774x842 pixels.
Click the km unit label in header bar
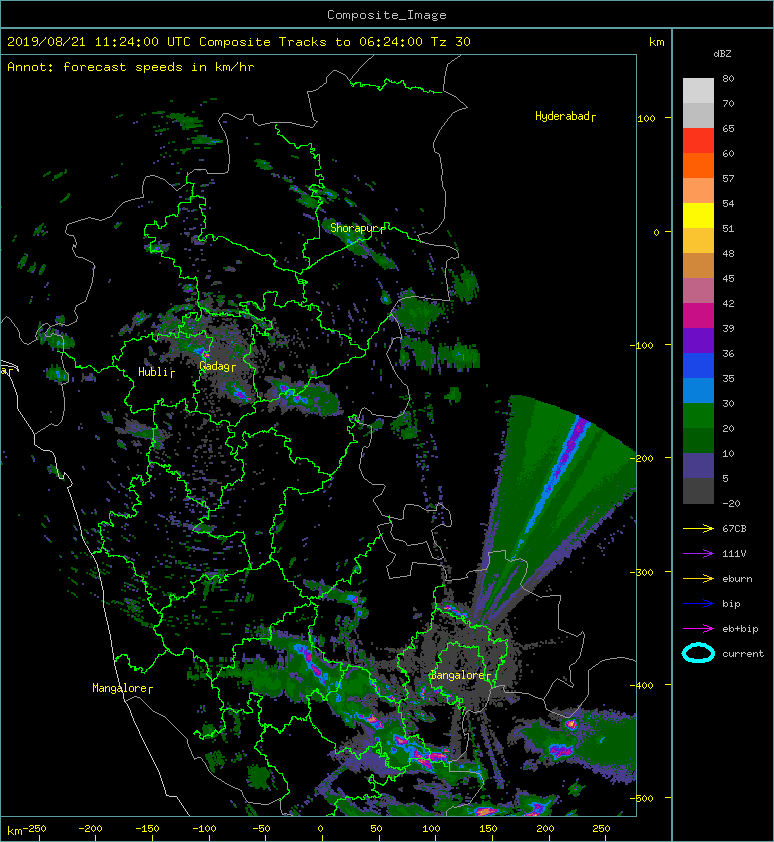656,42
